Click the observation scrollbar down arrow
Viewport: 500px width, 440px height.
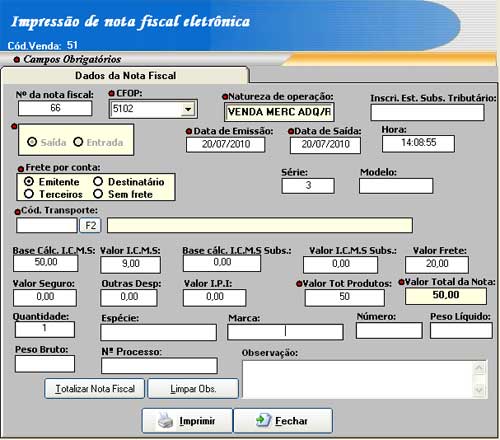479,389
